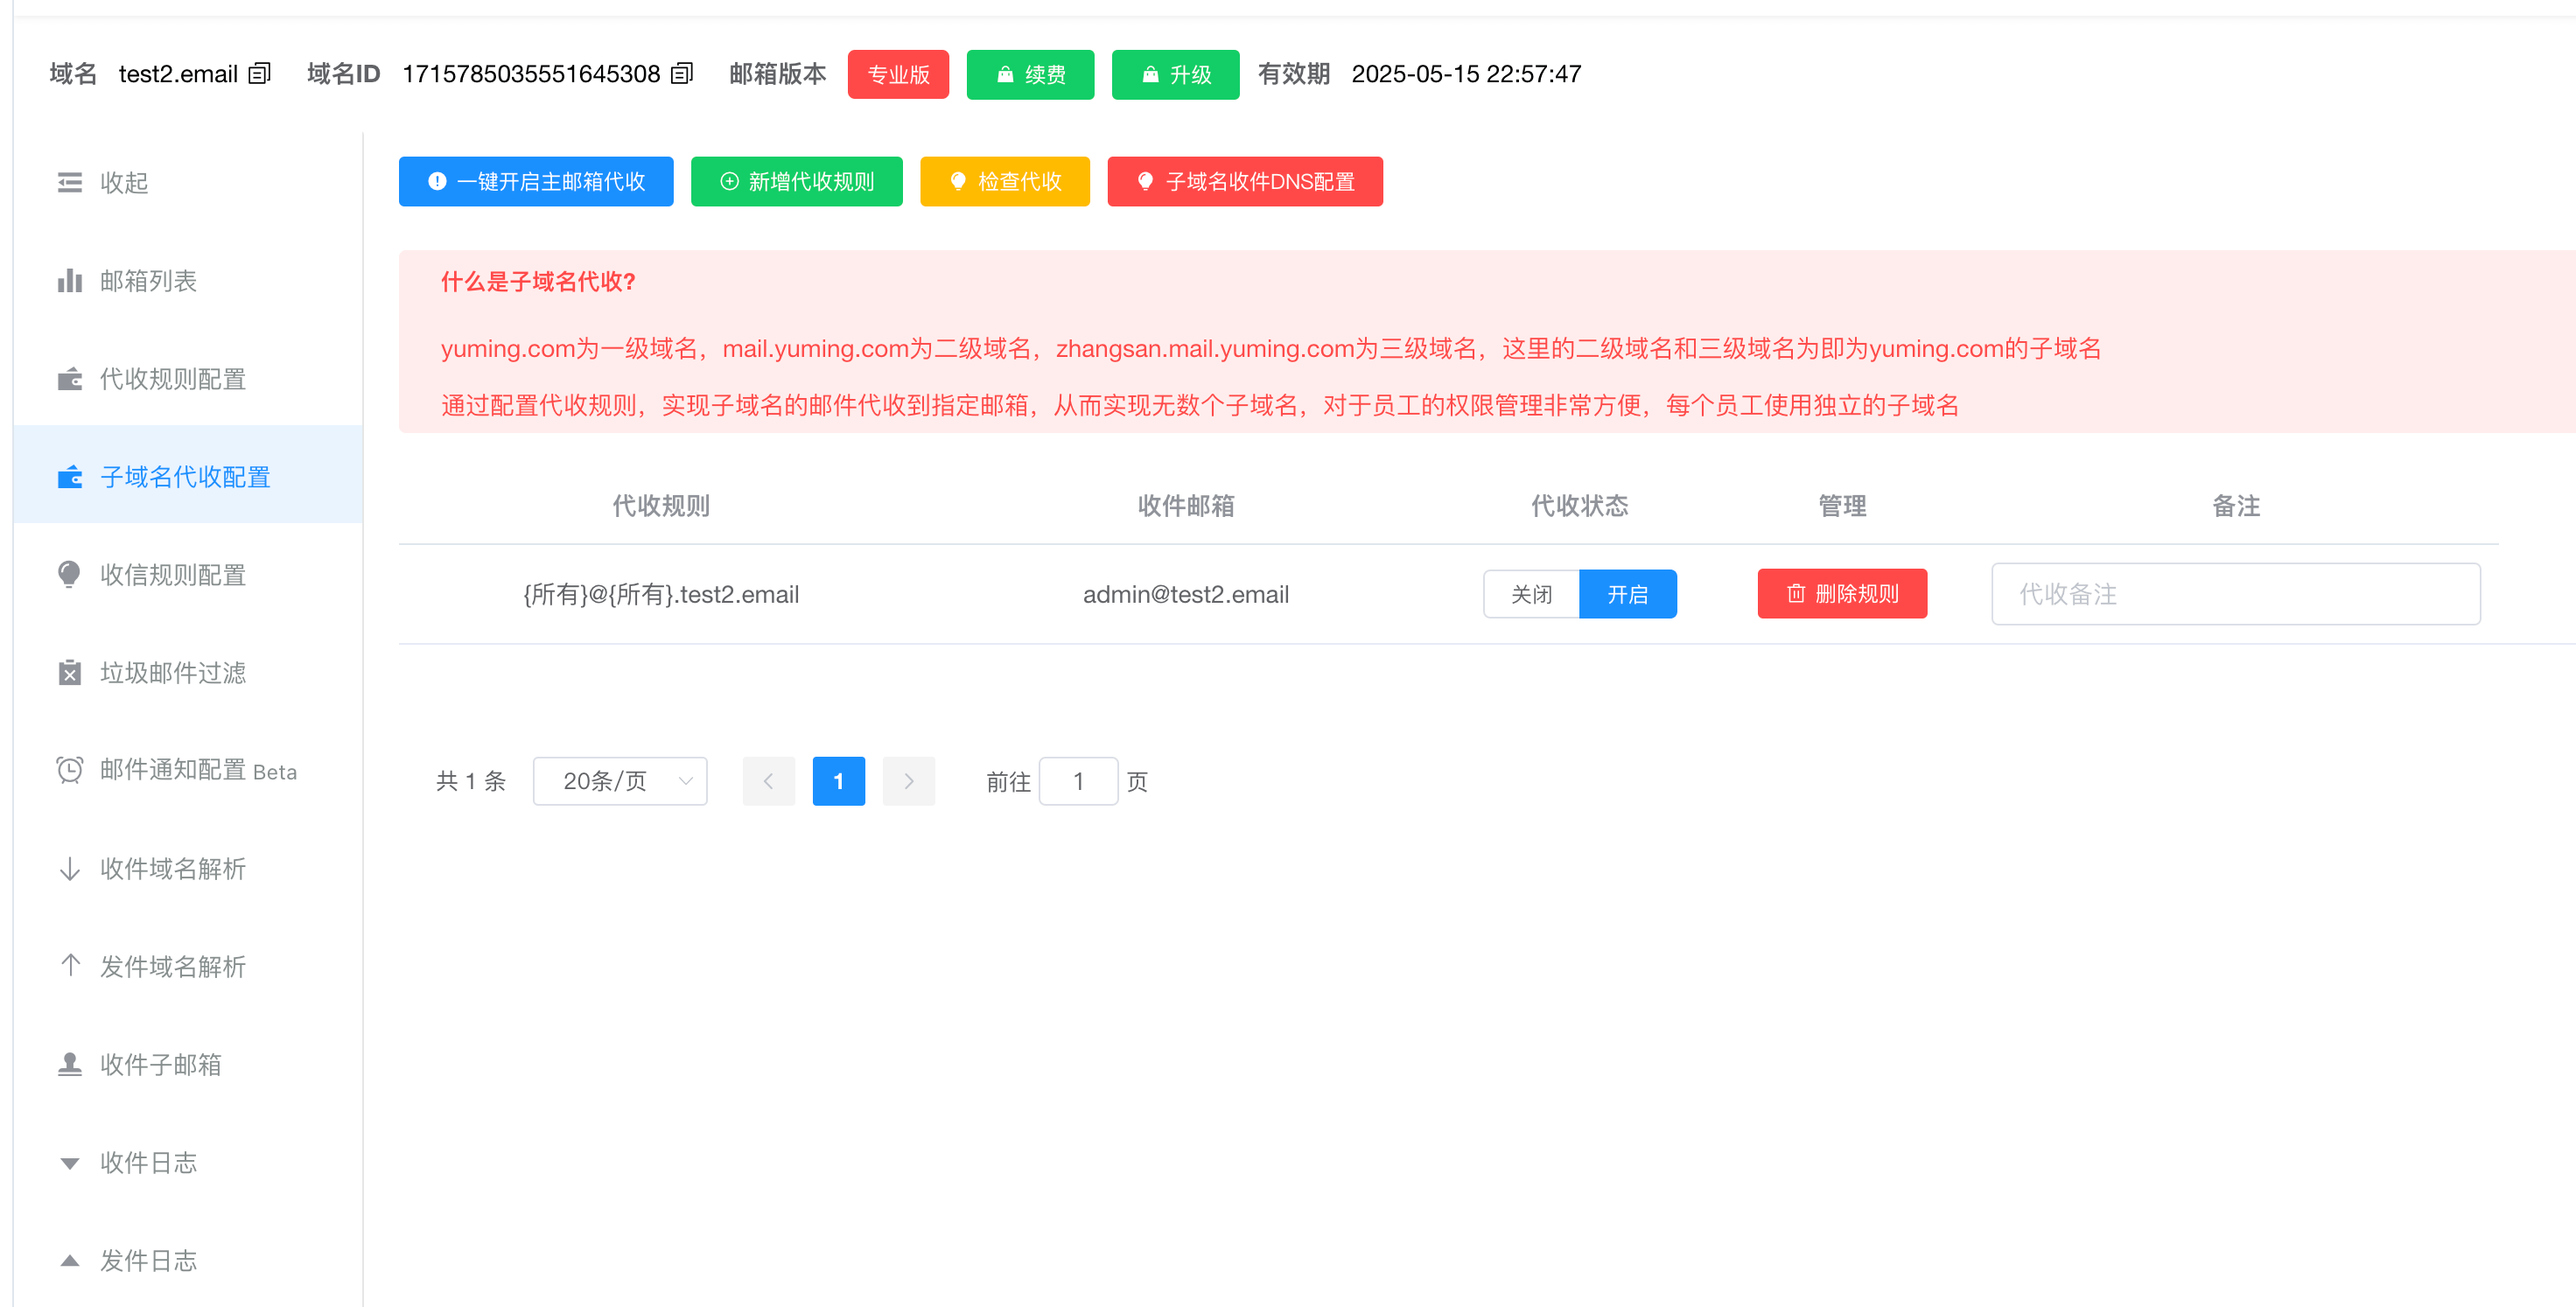
Task: Click the rule {所有}@{所有}.test2.email cell
Action: pos(661,594)
